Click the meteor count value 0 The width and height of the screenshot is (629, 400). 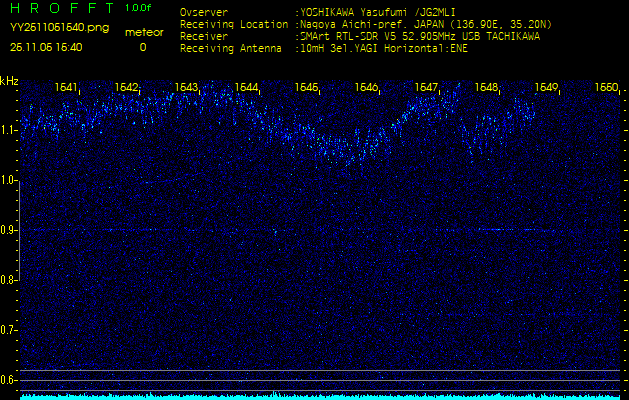click(142, 47)
